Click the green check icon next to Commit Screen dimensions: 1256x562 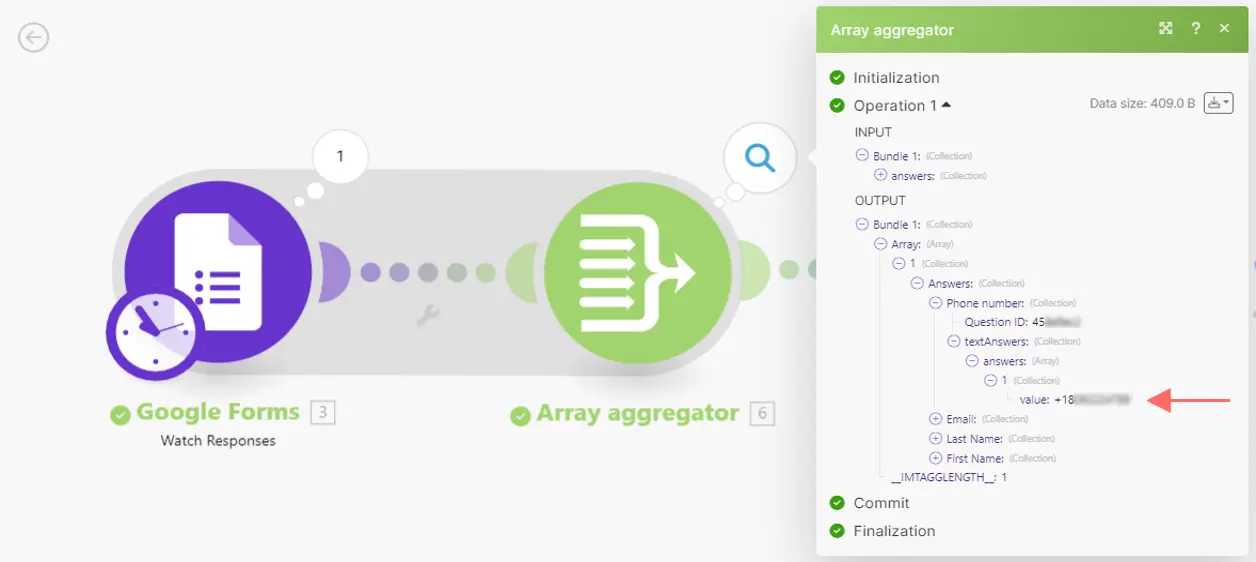(837, 503)
